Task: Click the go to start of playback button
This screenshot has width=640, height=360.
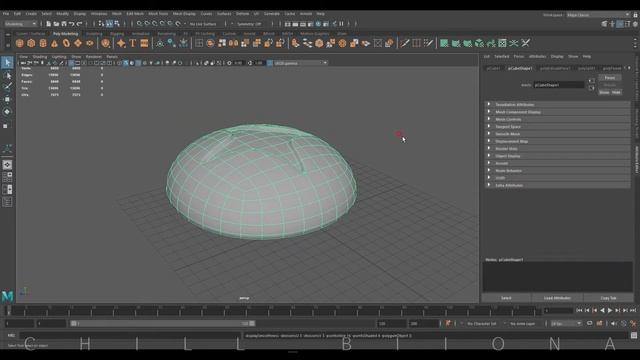Action: (579, 311)
